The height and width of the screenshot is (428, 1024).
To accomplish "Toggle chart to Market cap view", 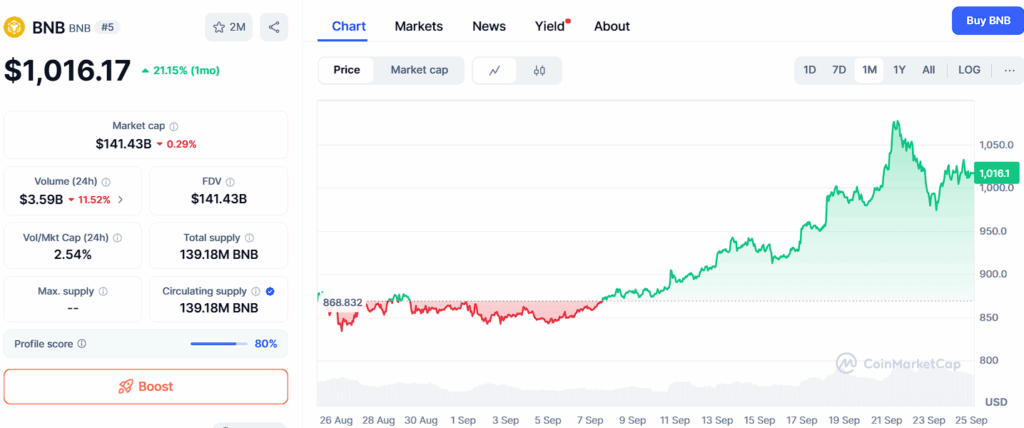I will [x=419, y=70].
